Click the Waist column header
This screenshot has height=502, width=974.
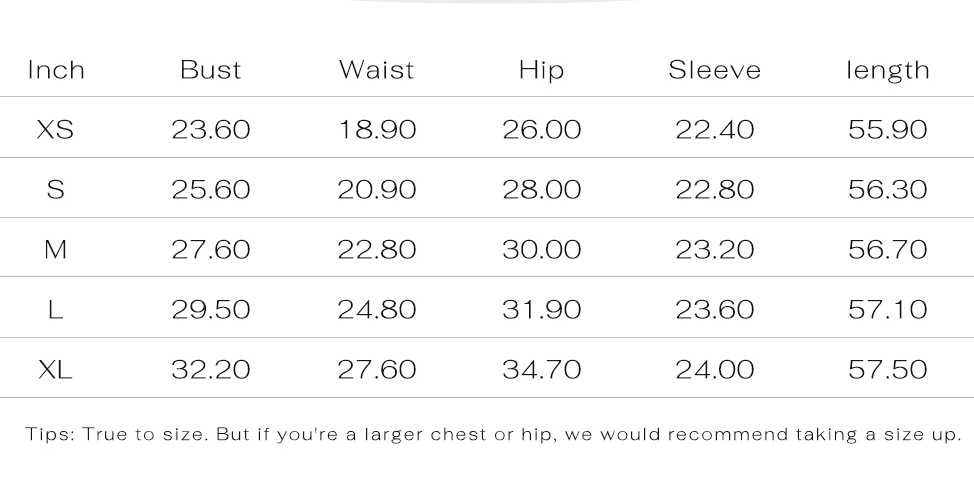(376, 70)
